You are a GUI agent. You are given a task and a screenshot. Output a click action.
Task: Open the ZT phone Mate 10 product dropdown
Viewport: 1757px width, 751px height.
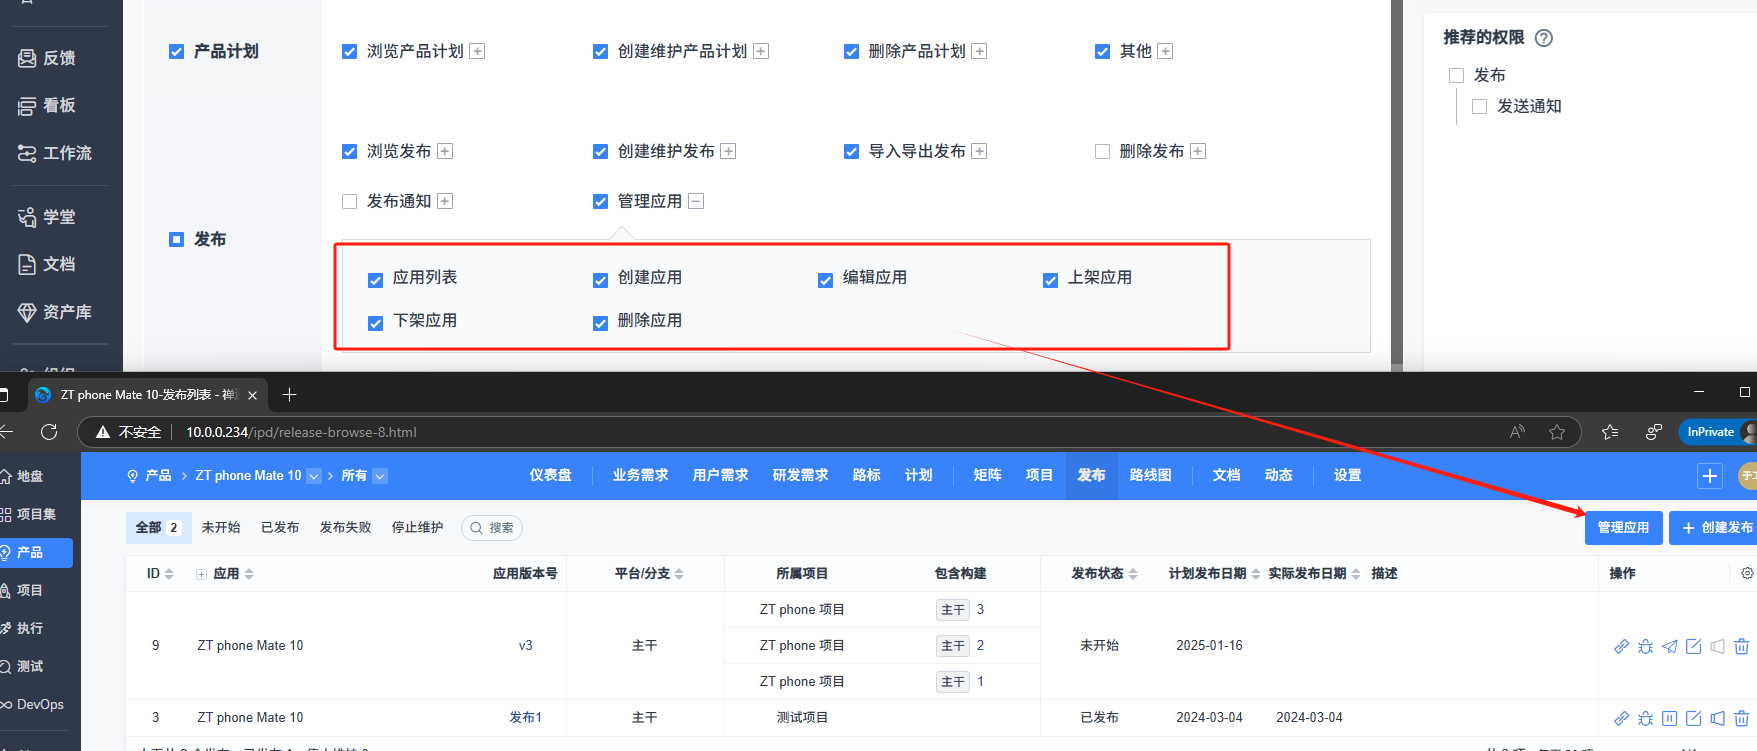tap(314, 476)
